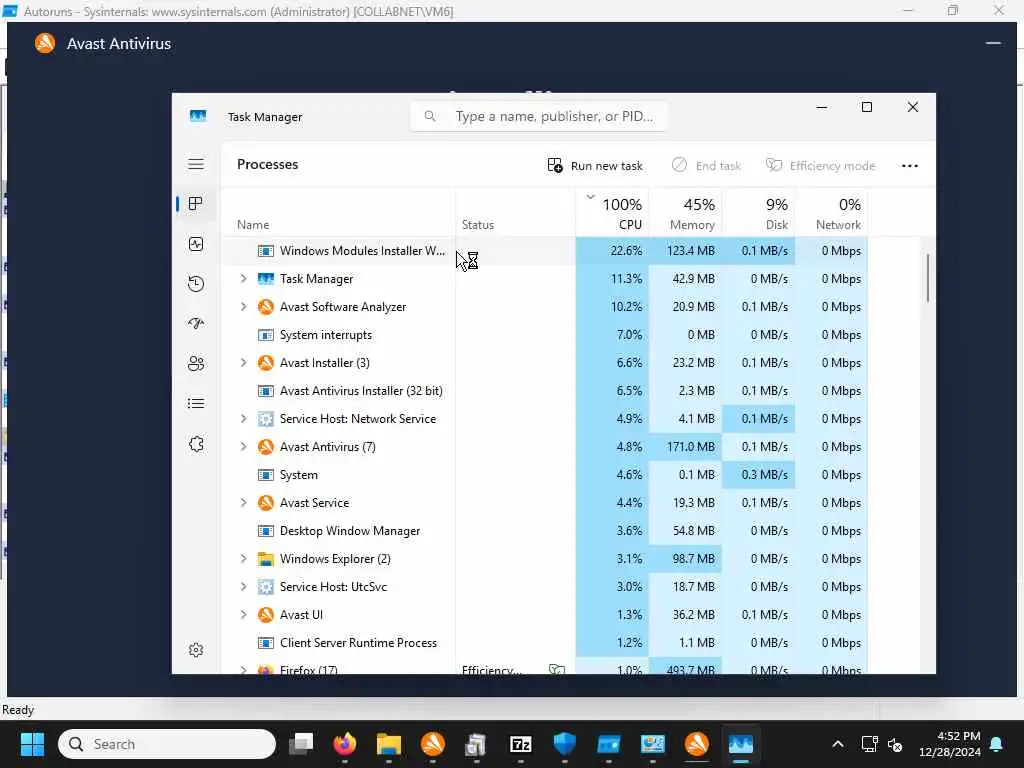Screen dimensions: 1024x768
Task: Expand the Task Manager process row
Action: 244,279
